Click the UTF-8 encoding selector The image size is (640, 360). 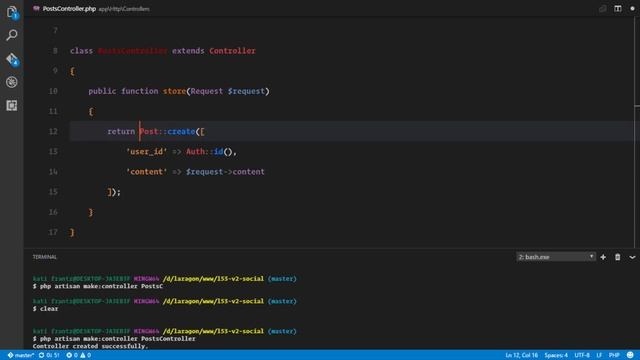[x=582, y=355]
